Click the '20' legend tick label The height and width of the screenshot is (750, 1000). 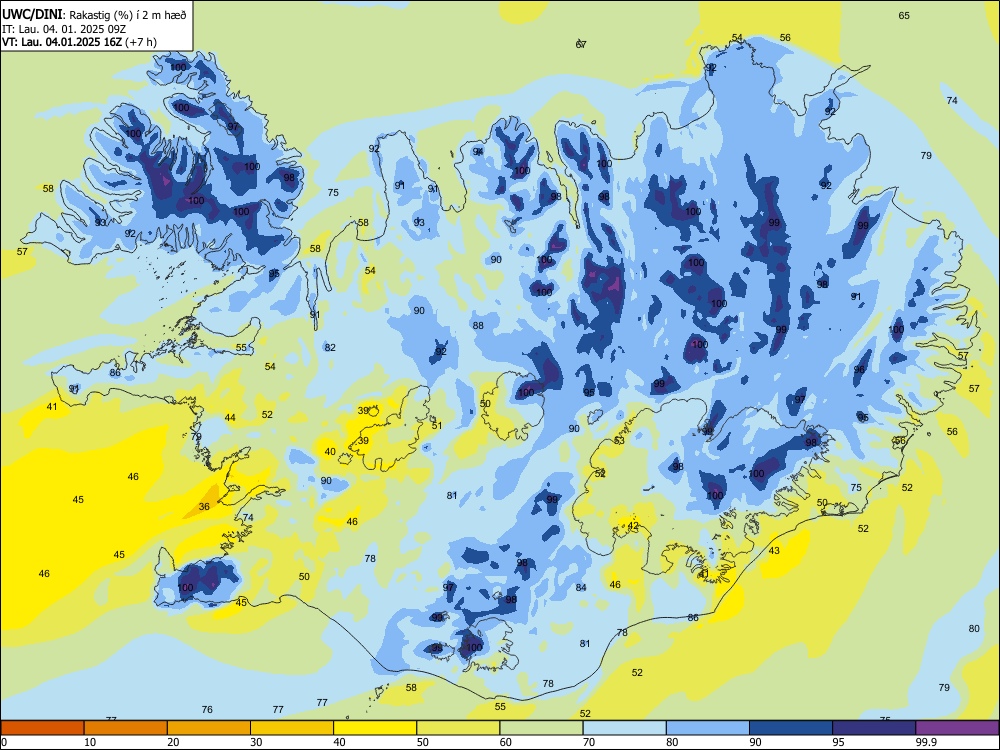[173, 742]
